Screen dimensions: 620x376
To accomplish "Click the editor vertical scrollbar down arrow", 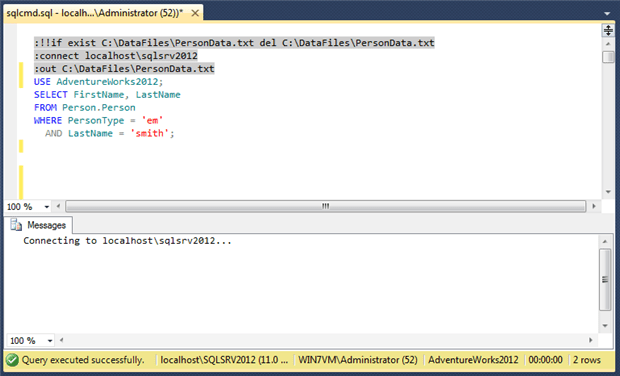I will pos(608,192).
